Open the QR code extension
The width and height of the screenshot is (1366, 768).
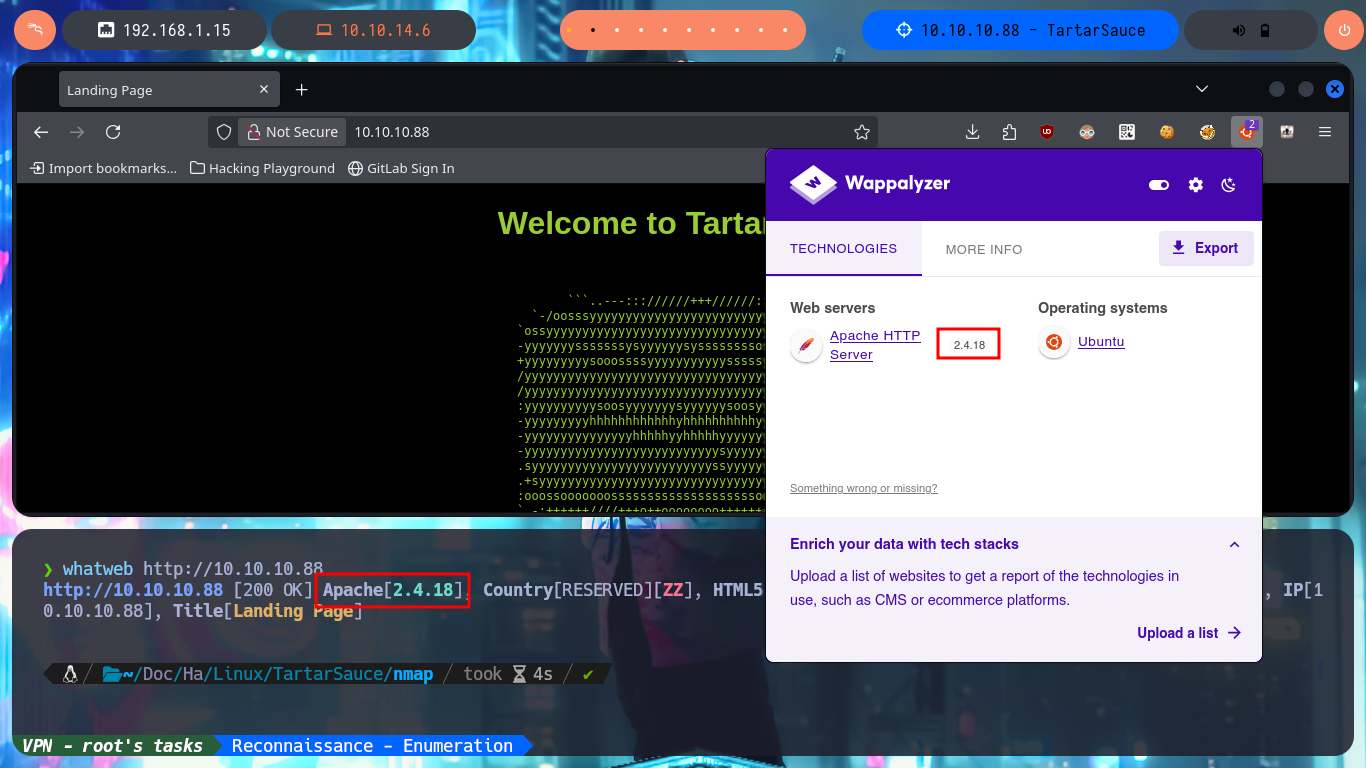(1127, 132)
